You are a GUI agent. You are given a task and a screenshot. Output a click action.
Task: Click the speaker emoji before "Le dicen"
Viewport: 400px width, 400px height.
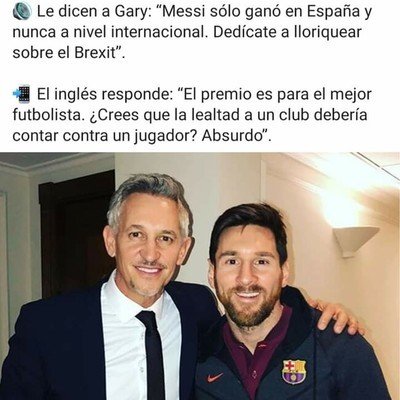pyautogui.click(x=22, y=13)
